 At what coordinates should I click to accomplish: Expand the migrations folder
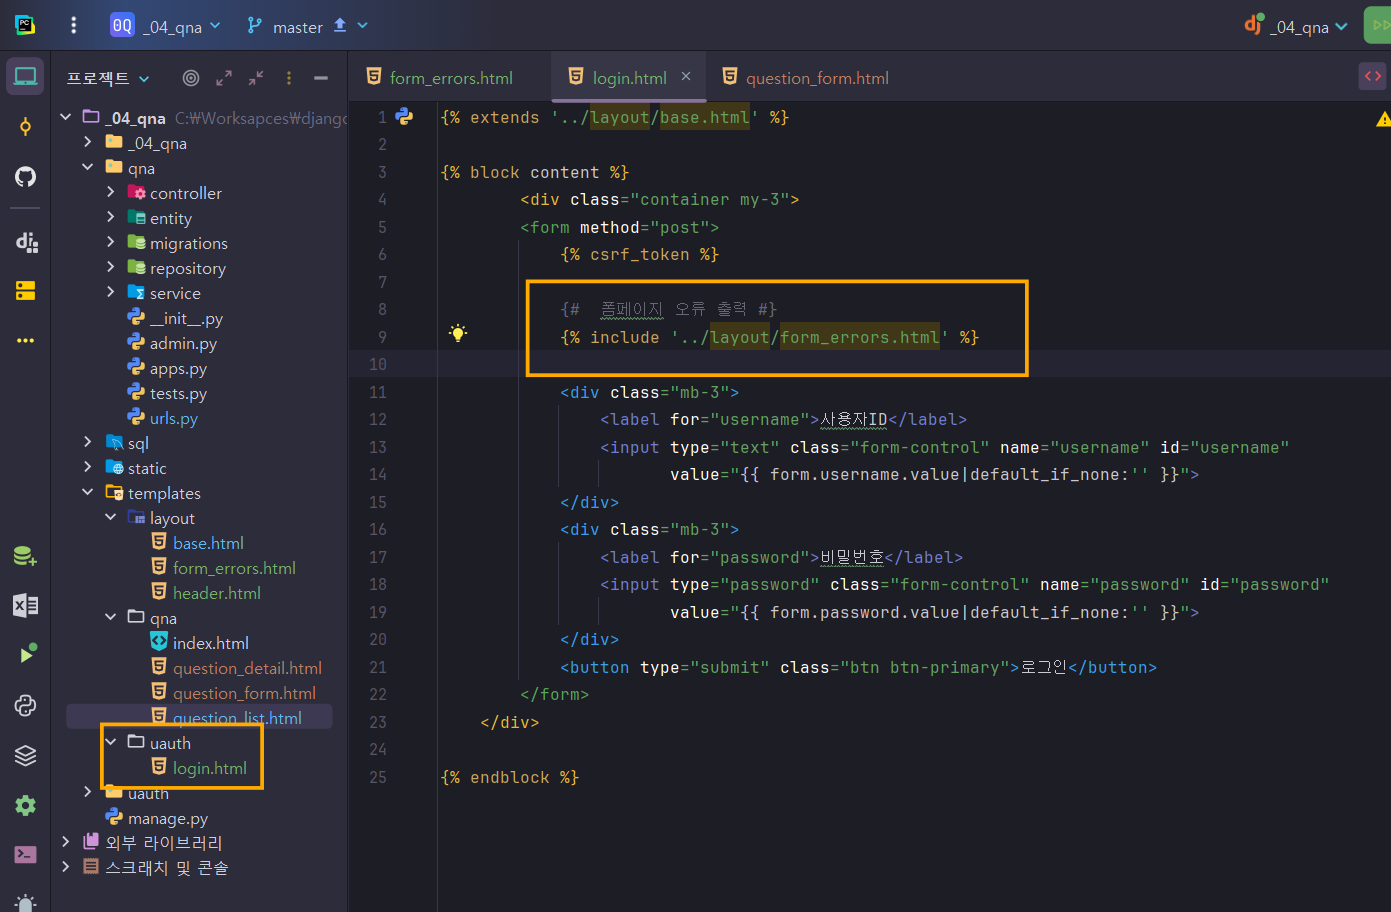coord(110,242)
